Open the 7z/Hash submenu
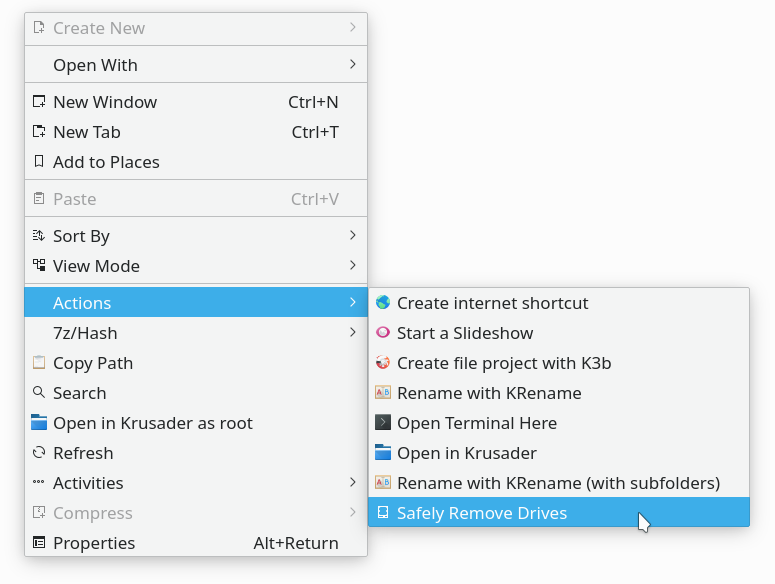The width and height of the screenshot is (775, 584). click(196, 333)
